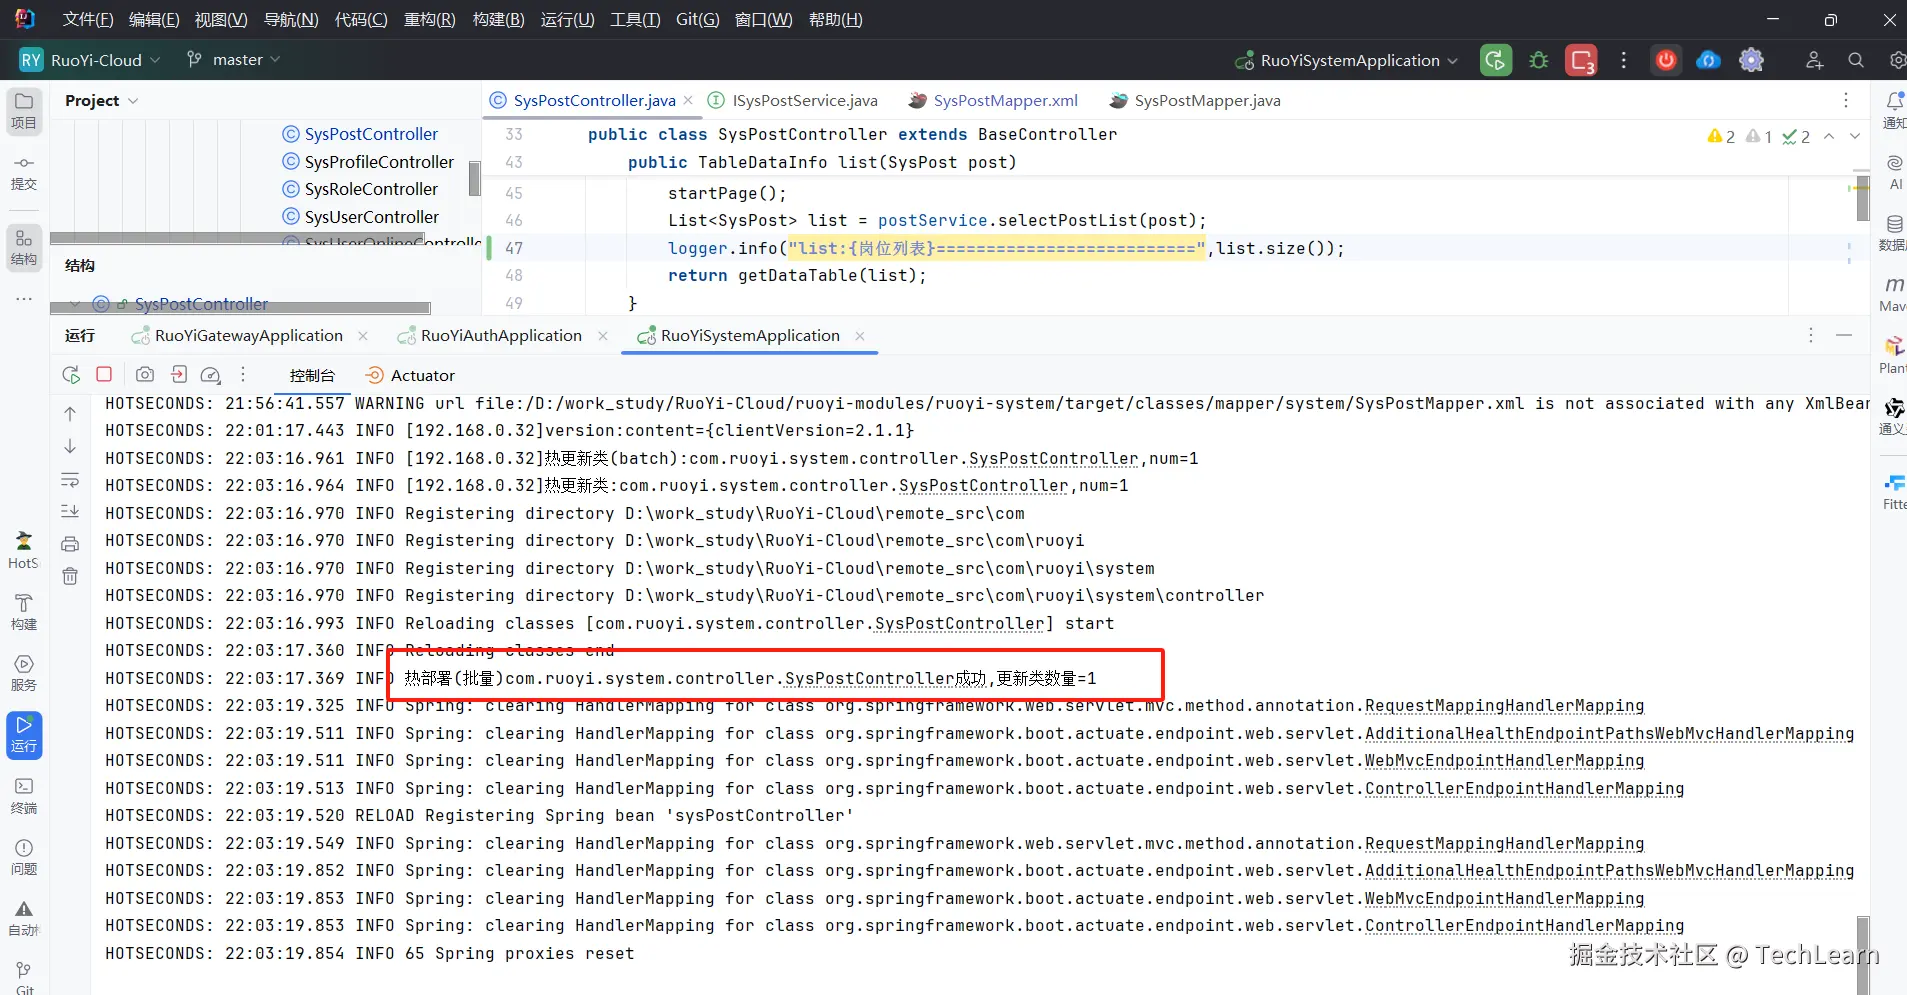Open the 结构 structure tool window
This screenshot has width=1907, height=995.
(x=24, y=248)
